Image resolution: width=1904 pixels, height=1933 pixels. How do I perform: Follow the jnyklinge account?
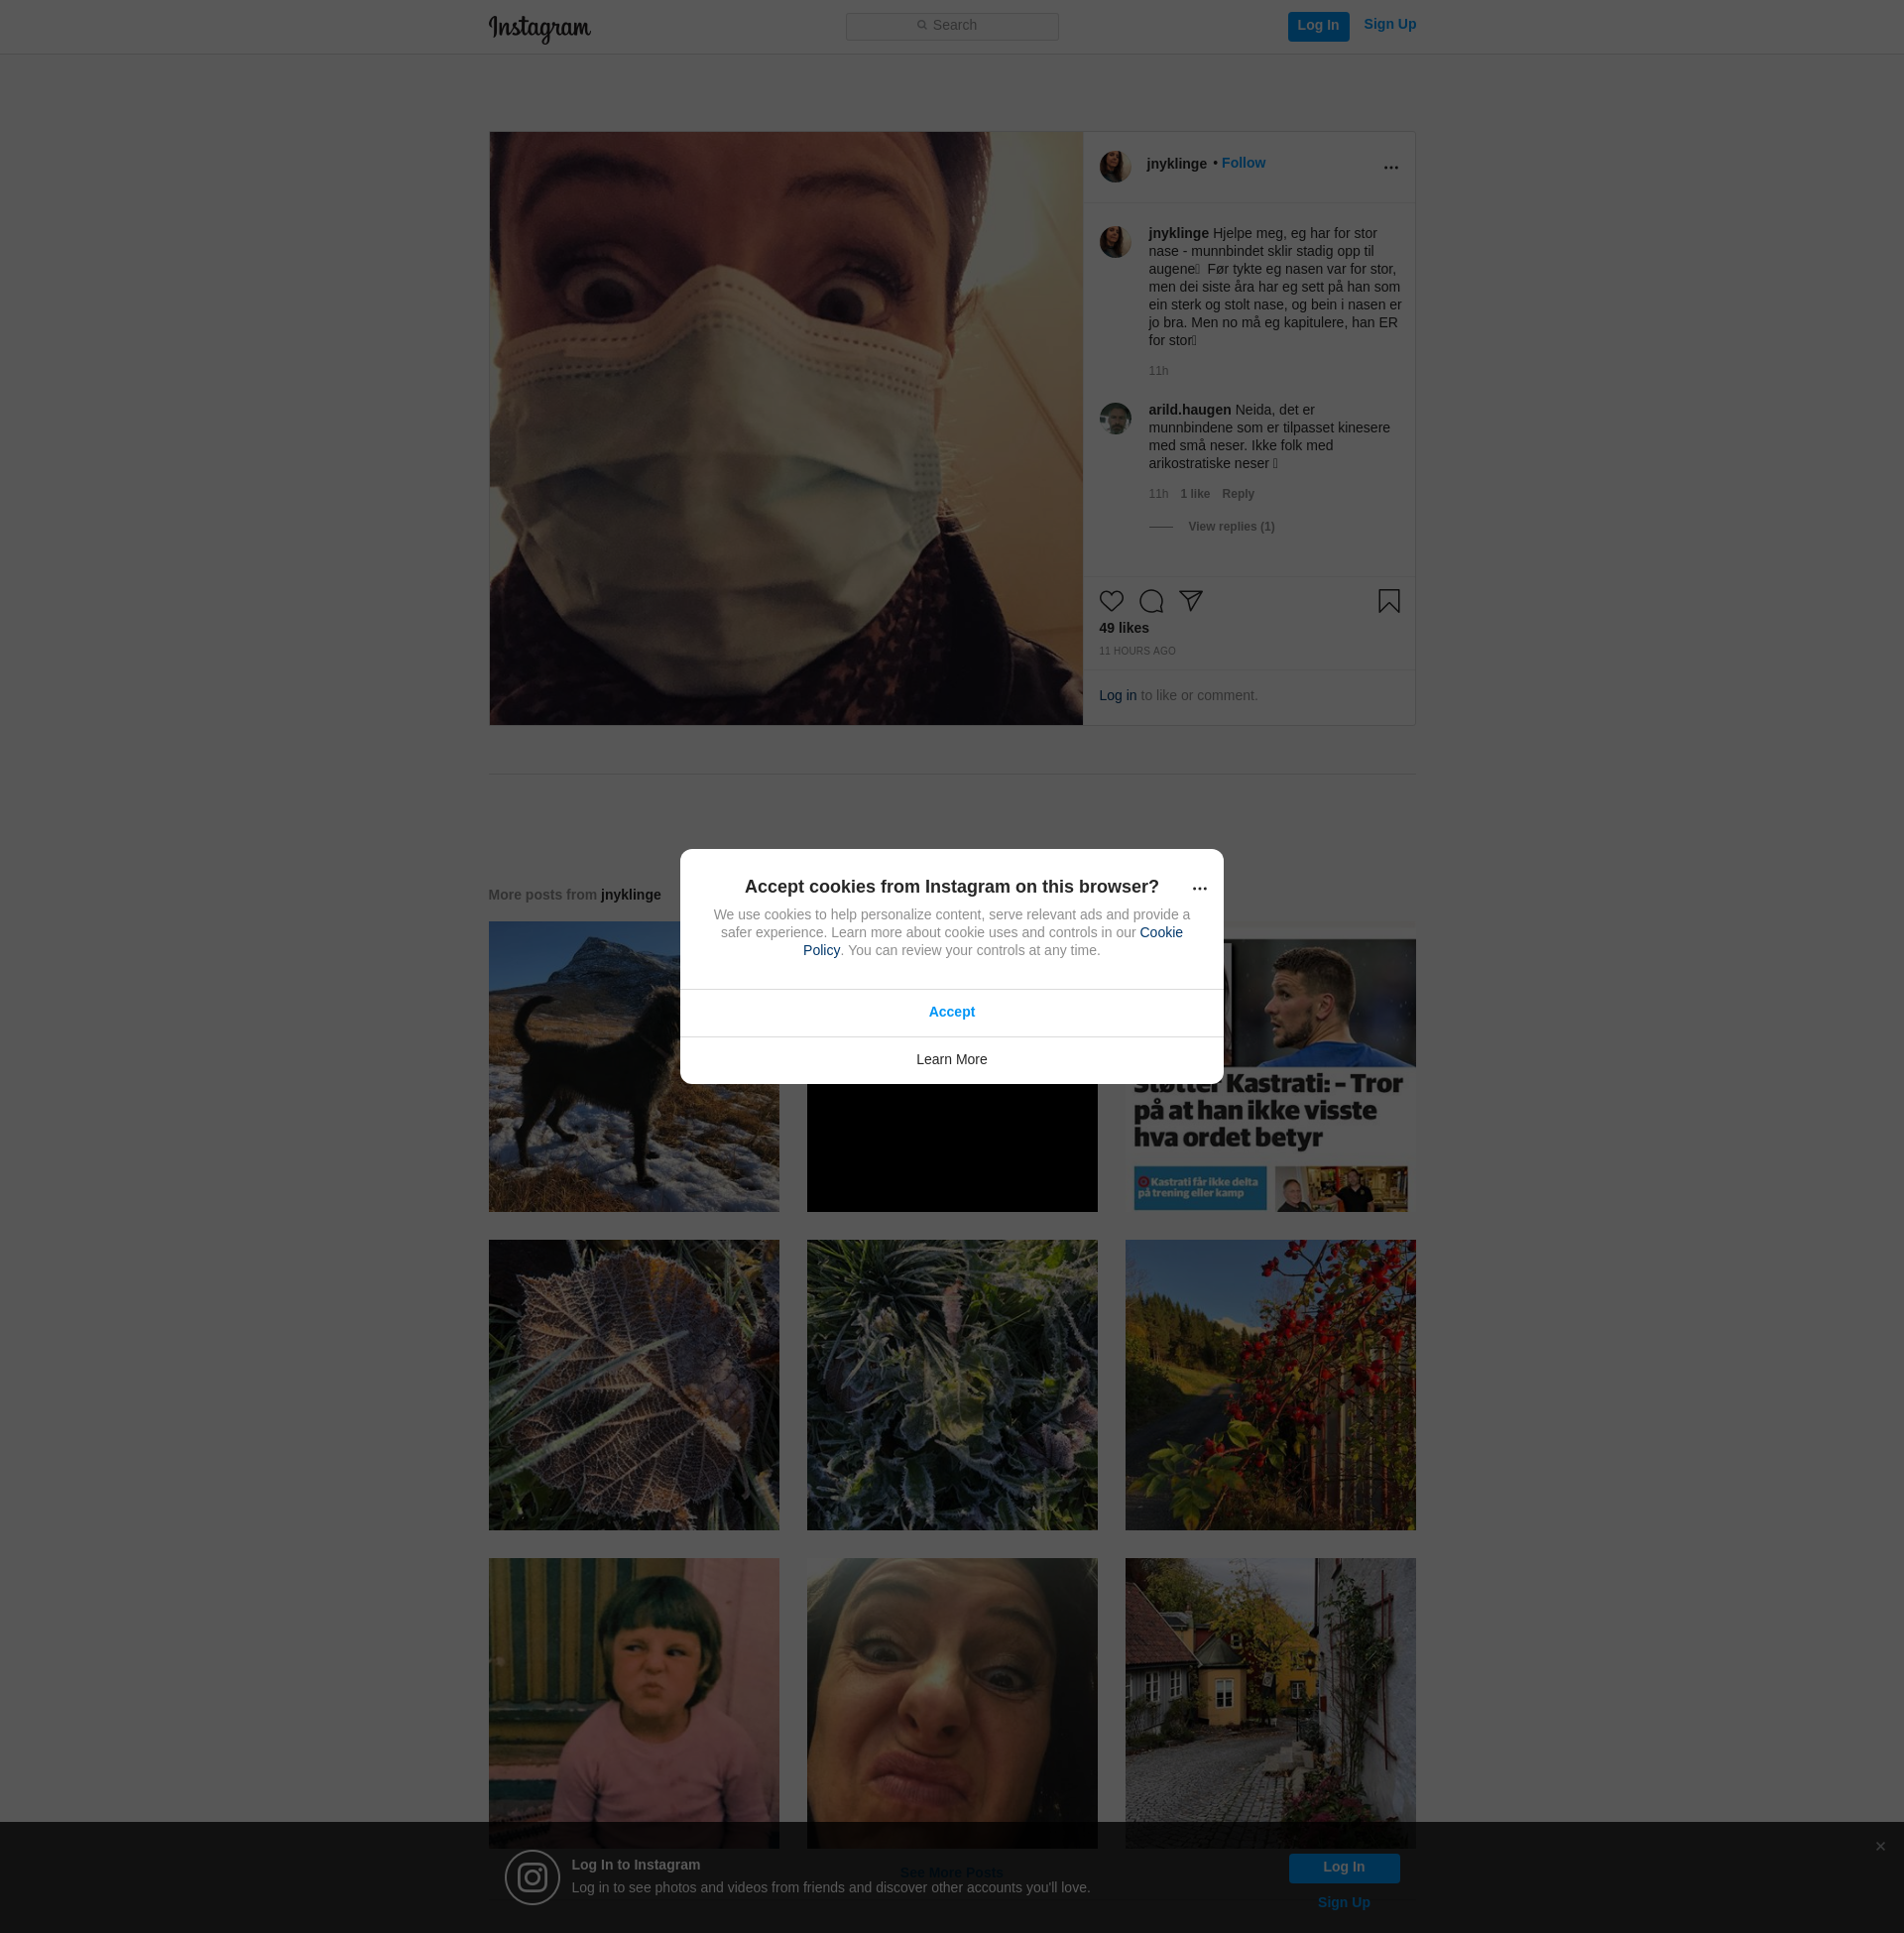[x=1243, y=163]
